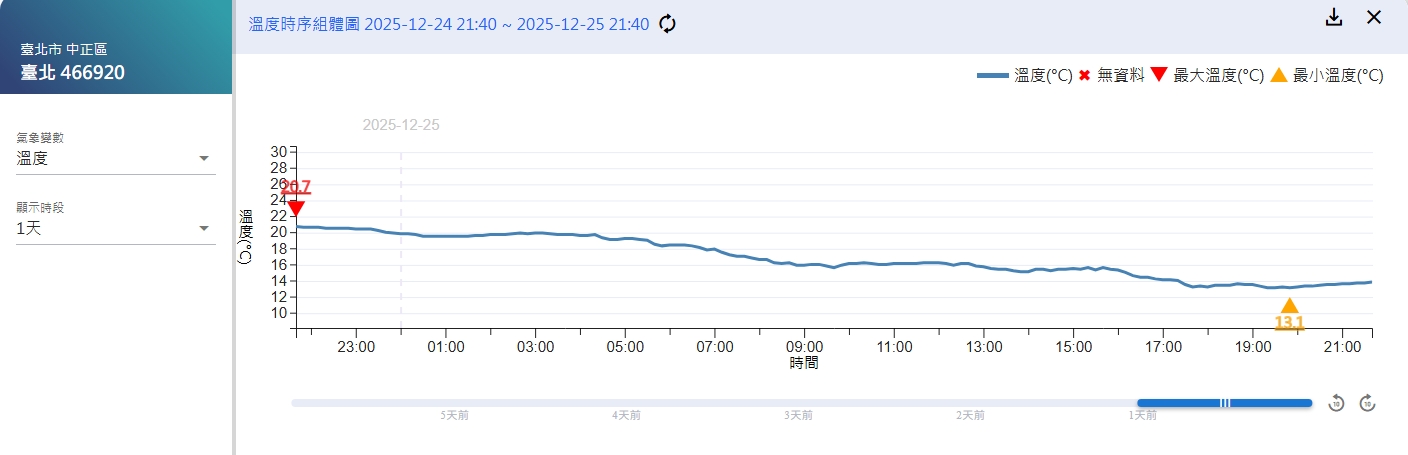Click the blue timeline range slider handle
Image resolution: width=1408 pixels, height=455 pixels.
(1225, 403)
